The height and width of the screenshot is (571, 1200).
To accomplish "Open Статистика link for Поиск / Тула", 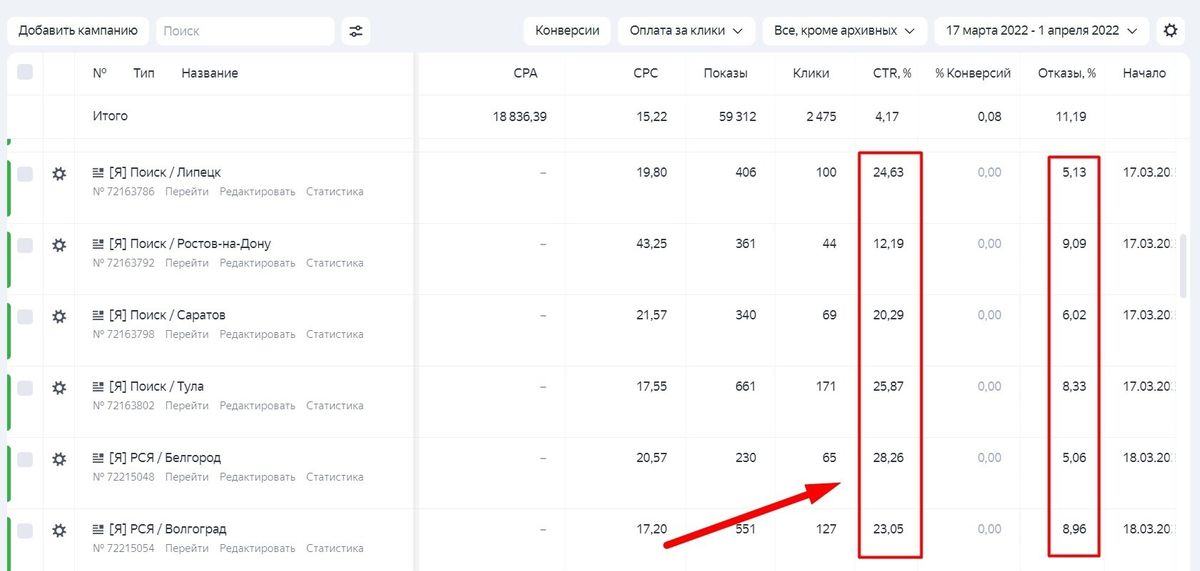I will (x=335, y=405).
